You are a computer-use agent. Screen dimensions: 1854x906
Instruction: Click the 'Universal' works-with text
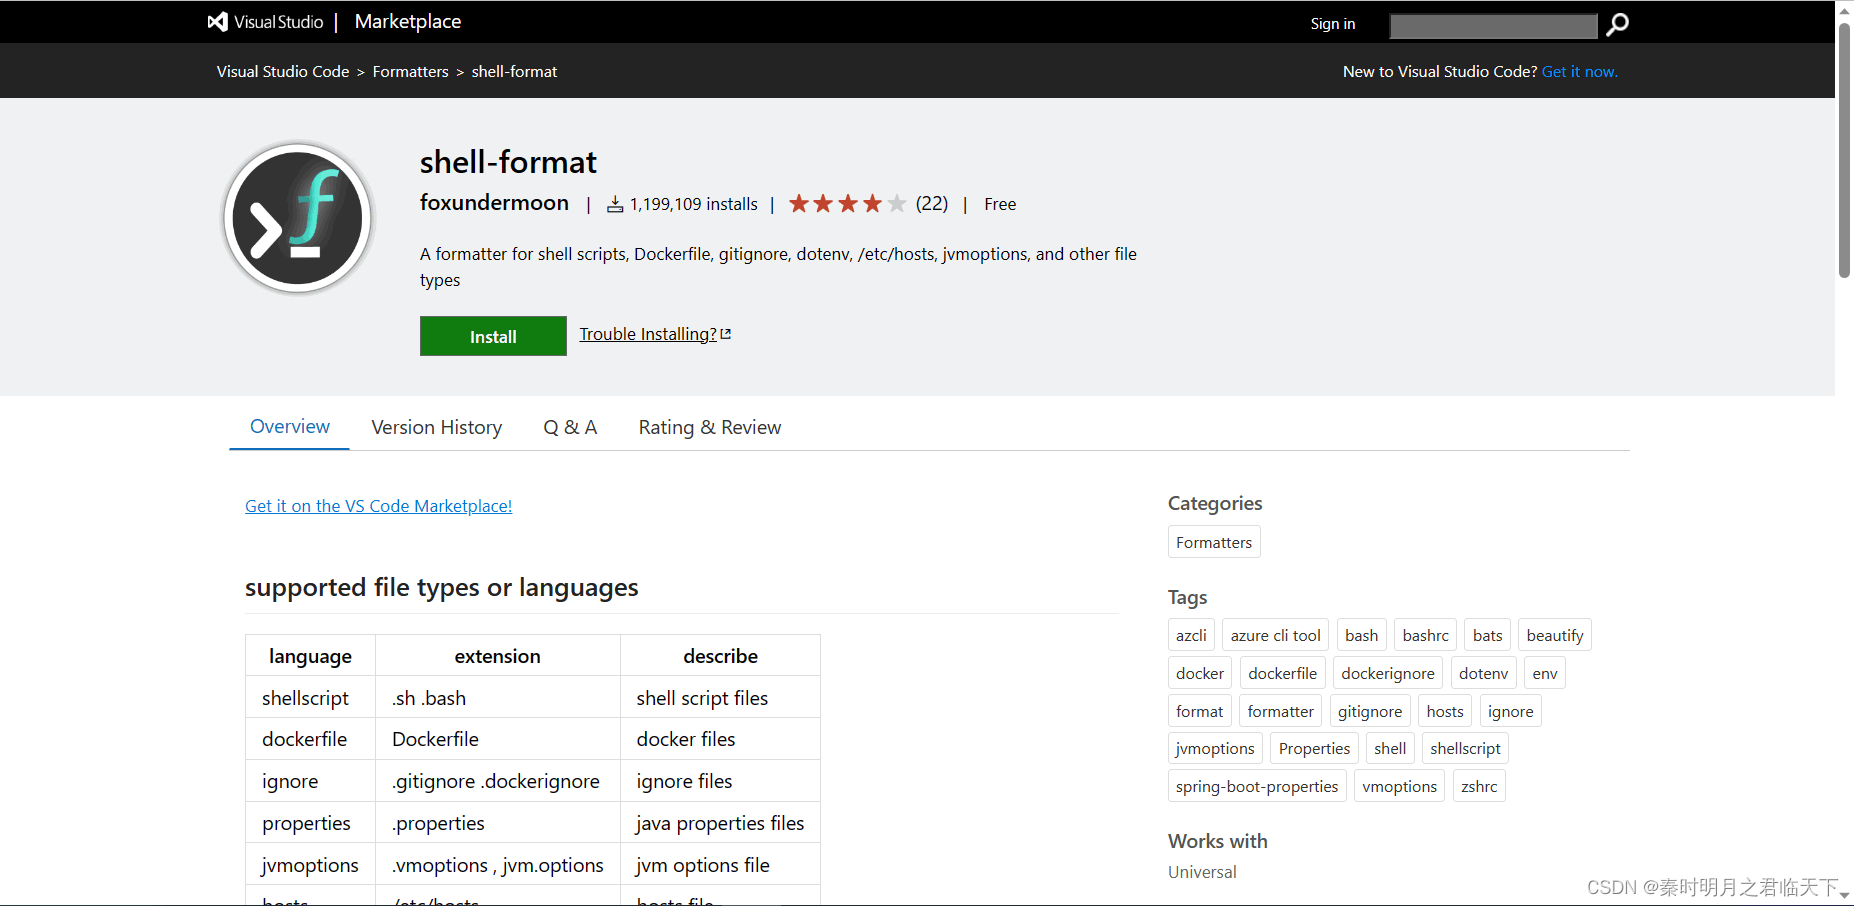1202,872
